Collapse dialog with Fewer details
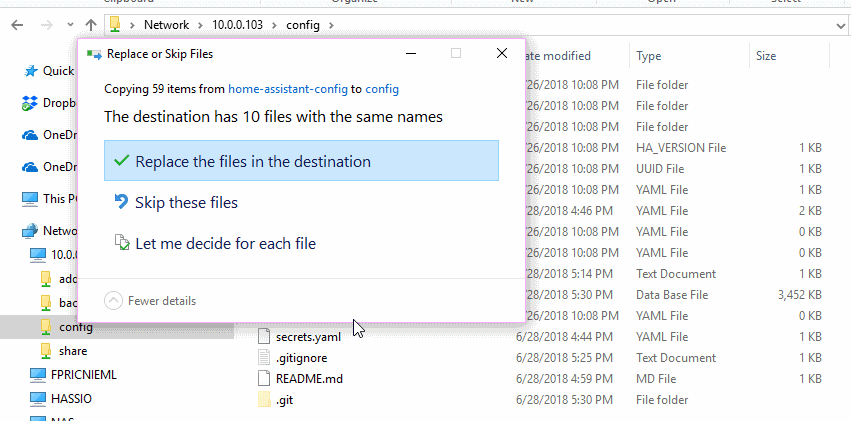 click(x=151, y=301)
